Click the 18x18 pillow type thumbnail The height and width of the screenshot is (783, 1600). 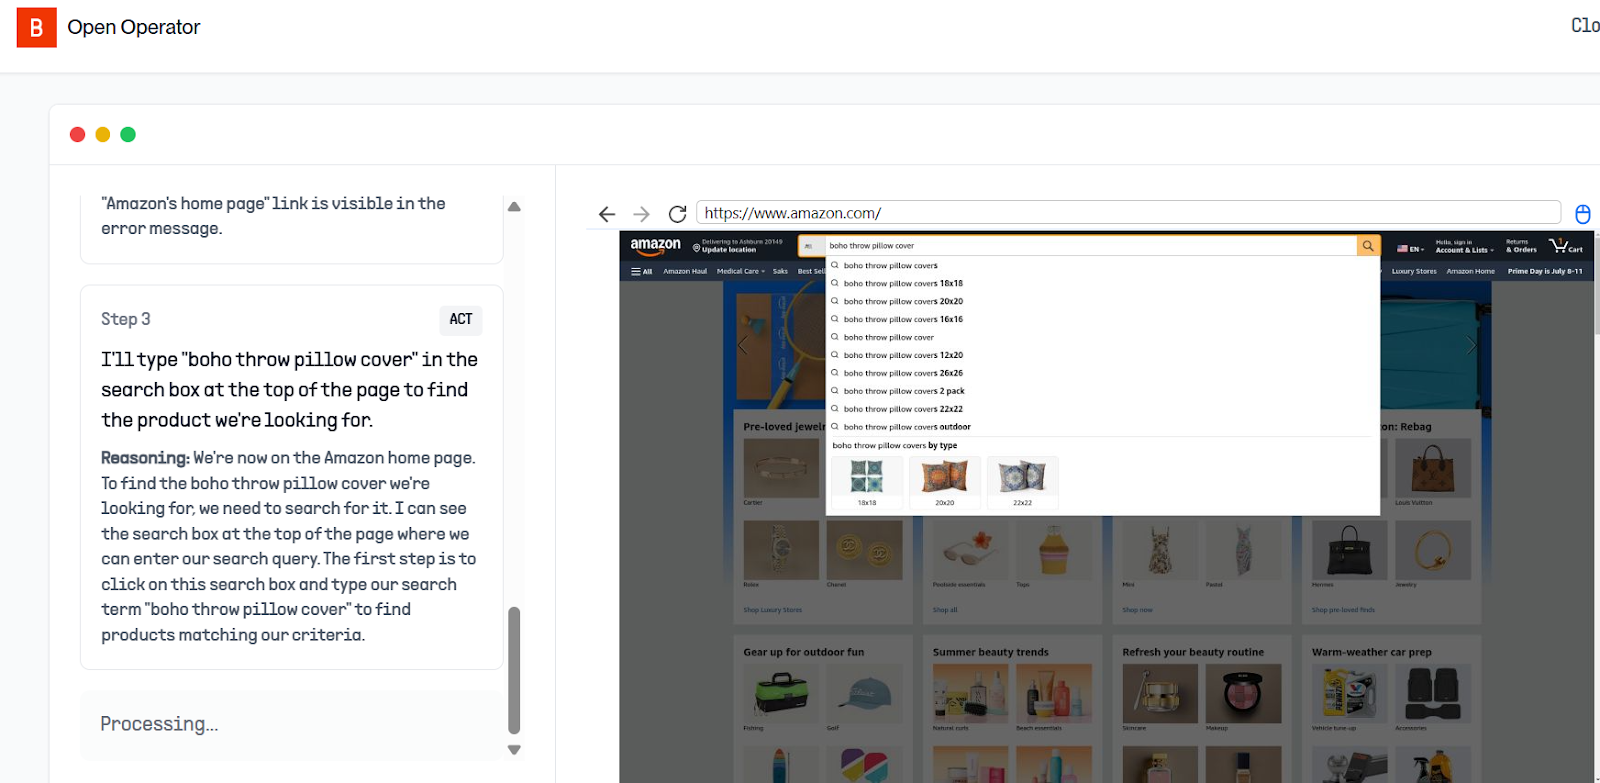click(x=867, y=481)
